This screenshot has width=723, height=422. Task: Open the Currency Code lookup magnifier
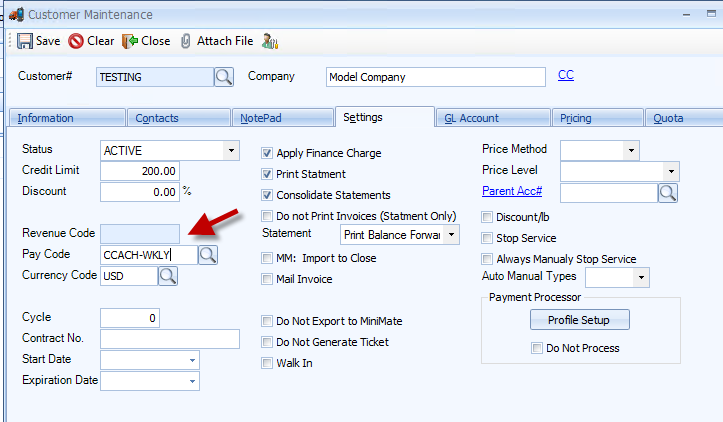tap(168, 276)
